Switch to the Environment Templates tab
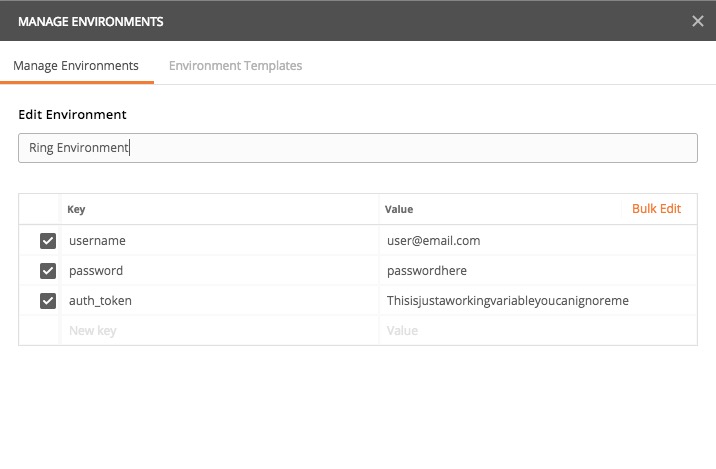Image resolution: width=716 pixels, height=469 pixels. coord(235,66)
